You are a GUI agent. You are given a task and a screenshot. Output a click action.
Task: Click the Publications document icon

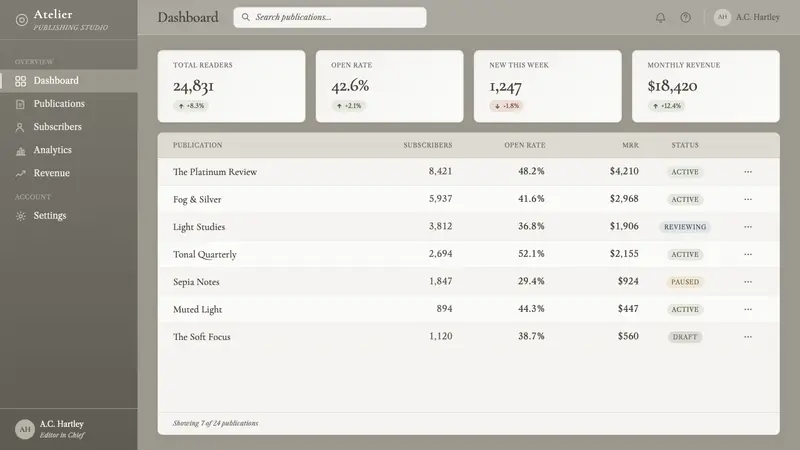20,104
